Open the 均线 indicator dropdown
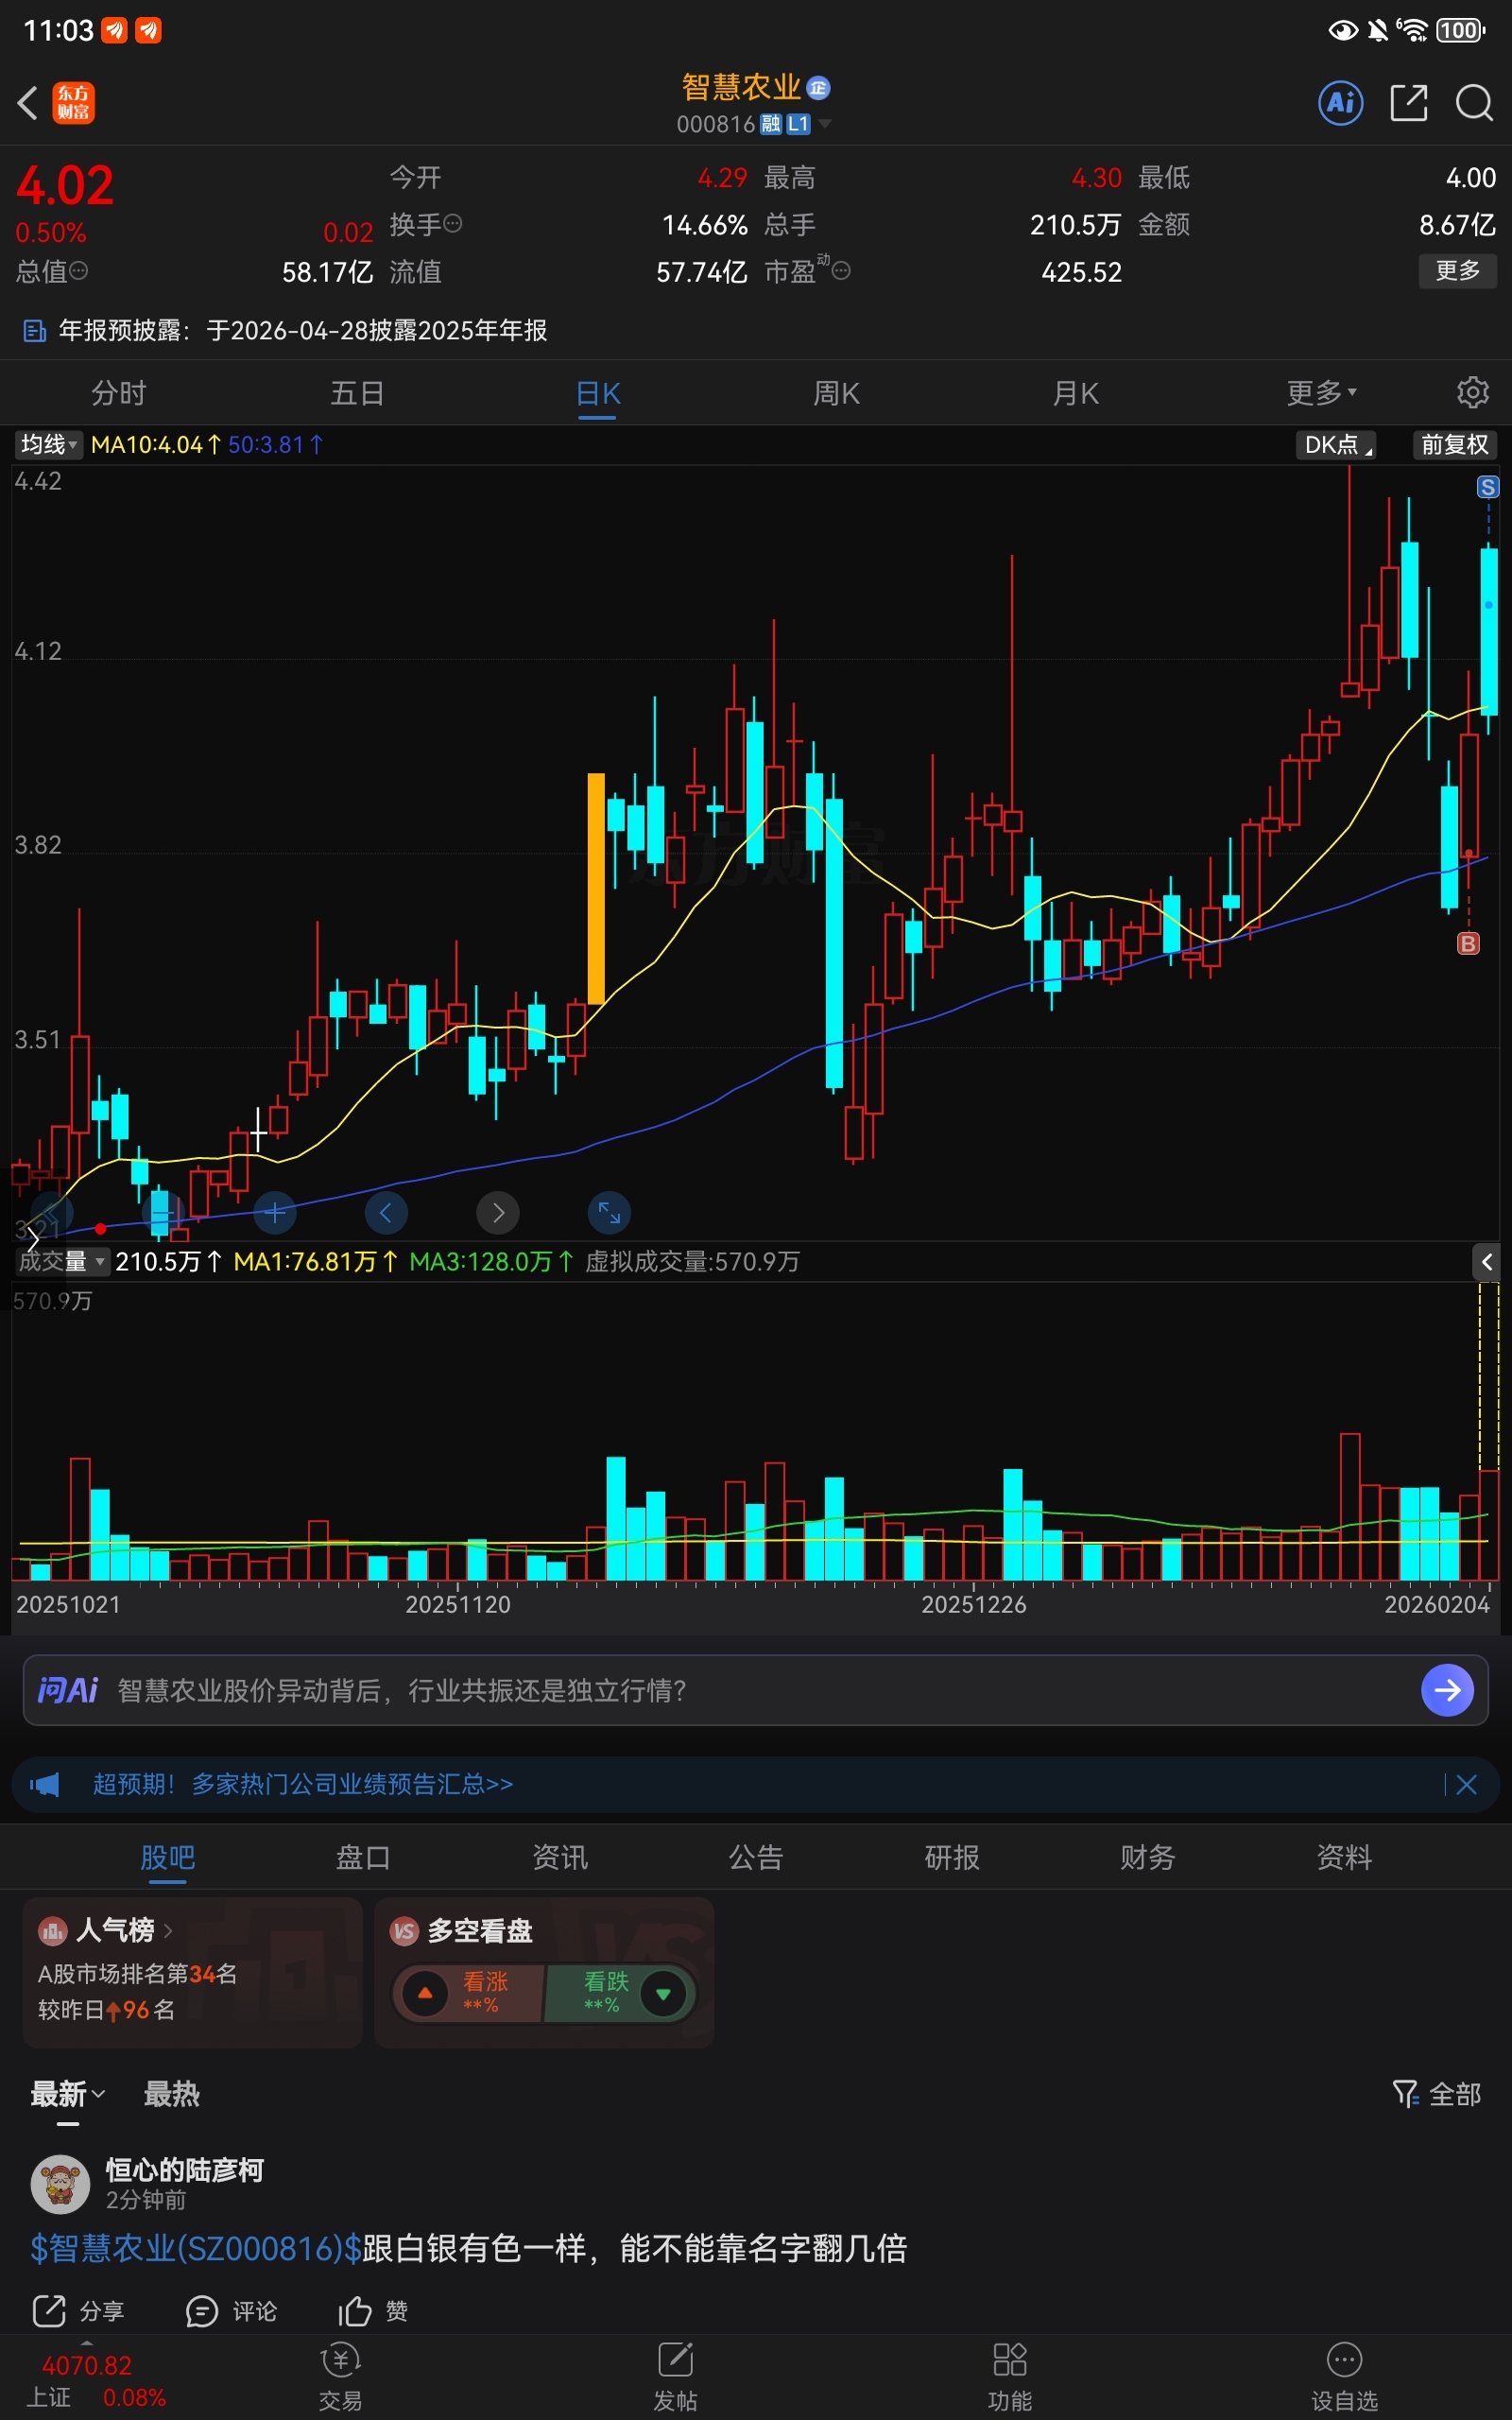The width and height of the screenshot is (1512, 2420). [x=48, y=444]
